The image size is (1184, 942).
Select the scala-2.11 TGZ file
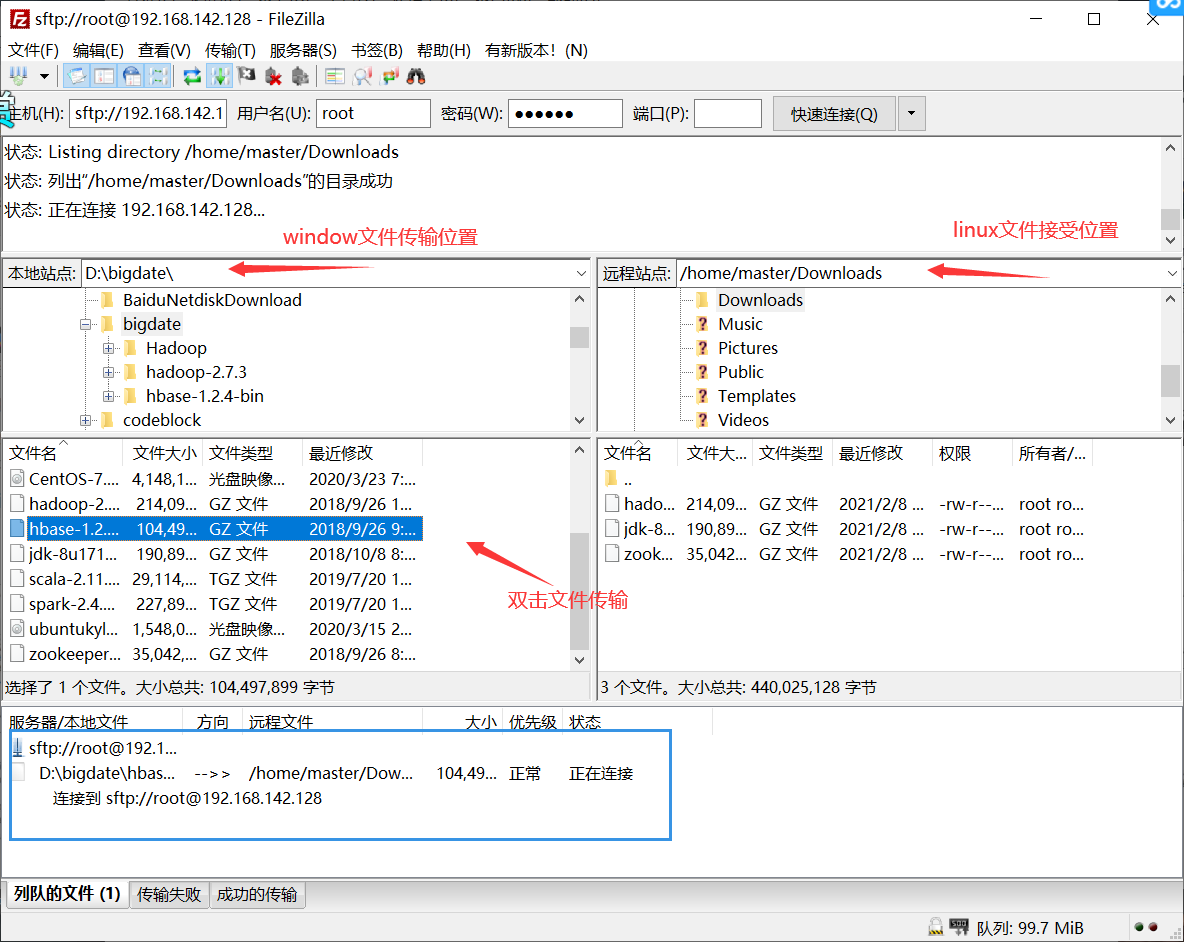point(214,579)
